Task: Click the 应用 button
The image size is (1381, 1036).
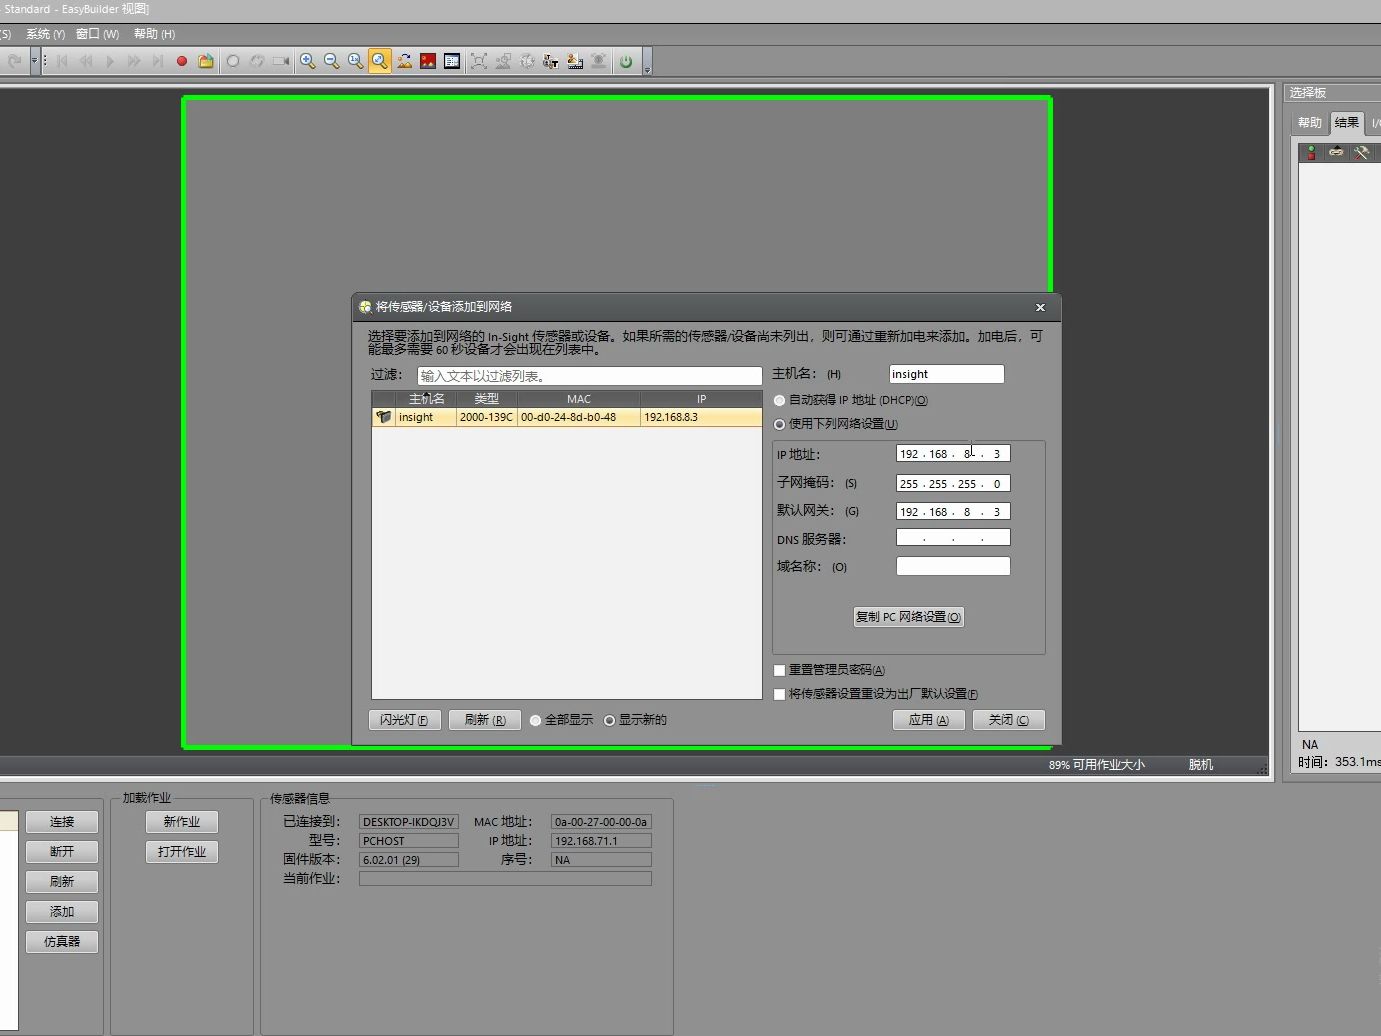Action: click(929, 720)
